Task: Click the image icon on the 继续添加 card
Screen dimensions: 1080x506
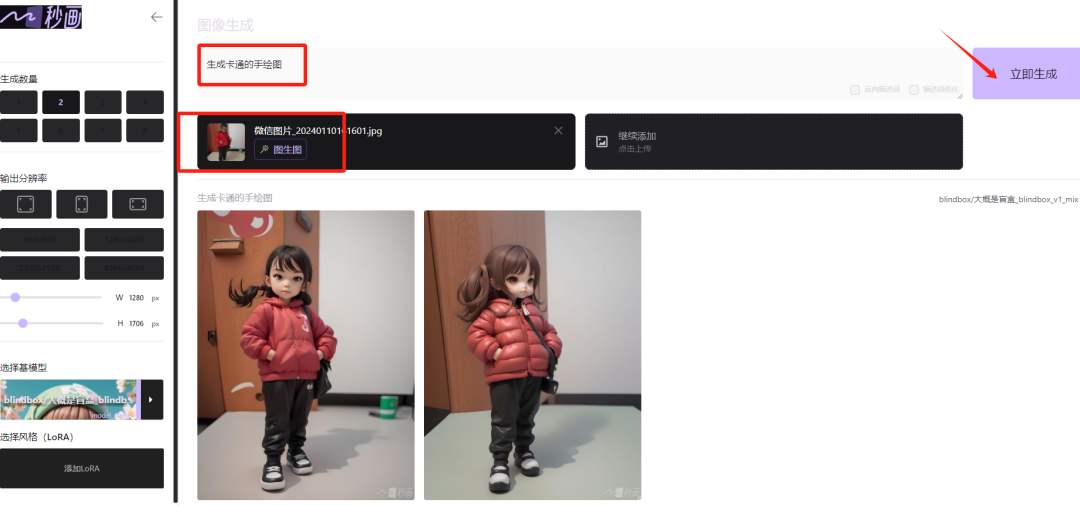Action: pyautogui.click(x=602, y=142)
